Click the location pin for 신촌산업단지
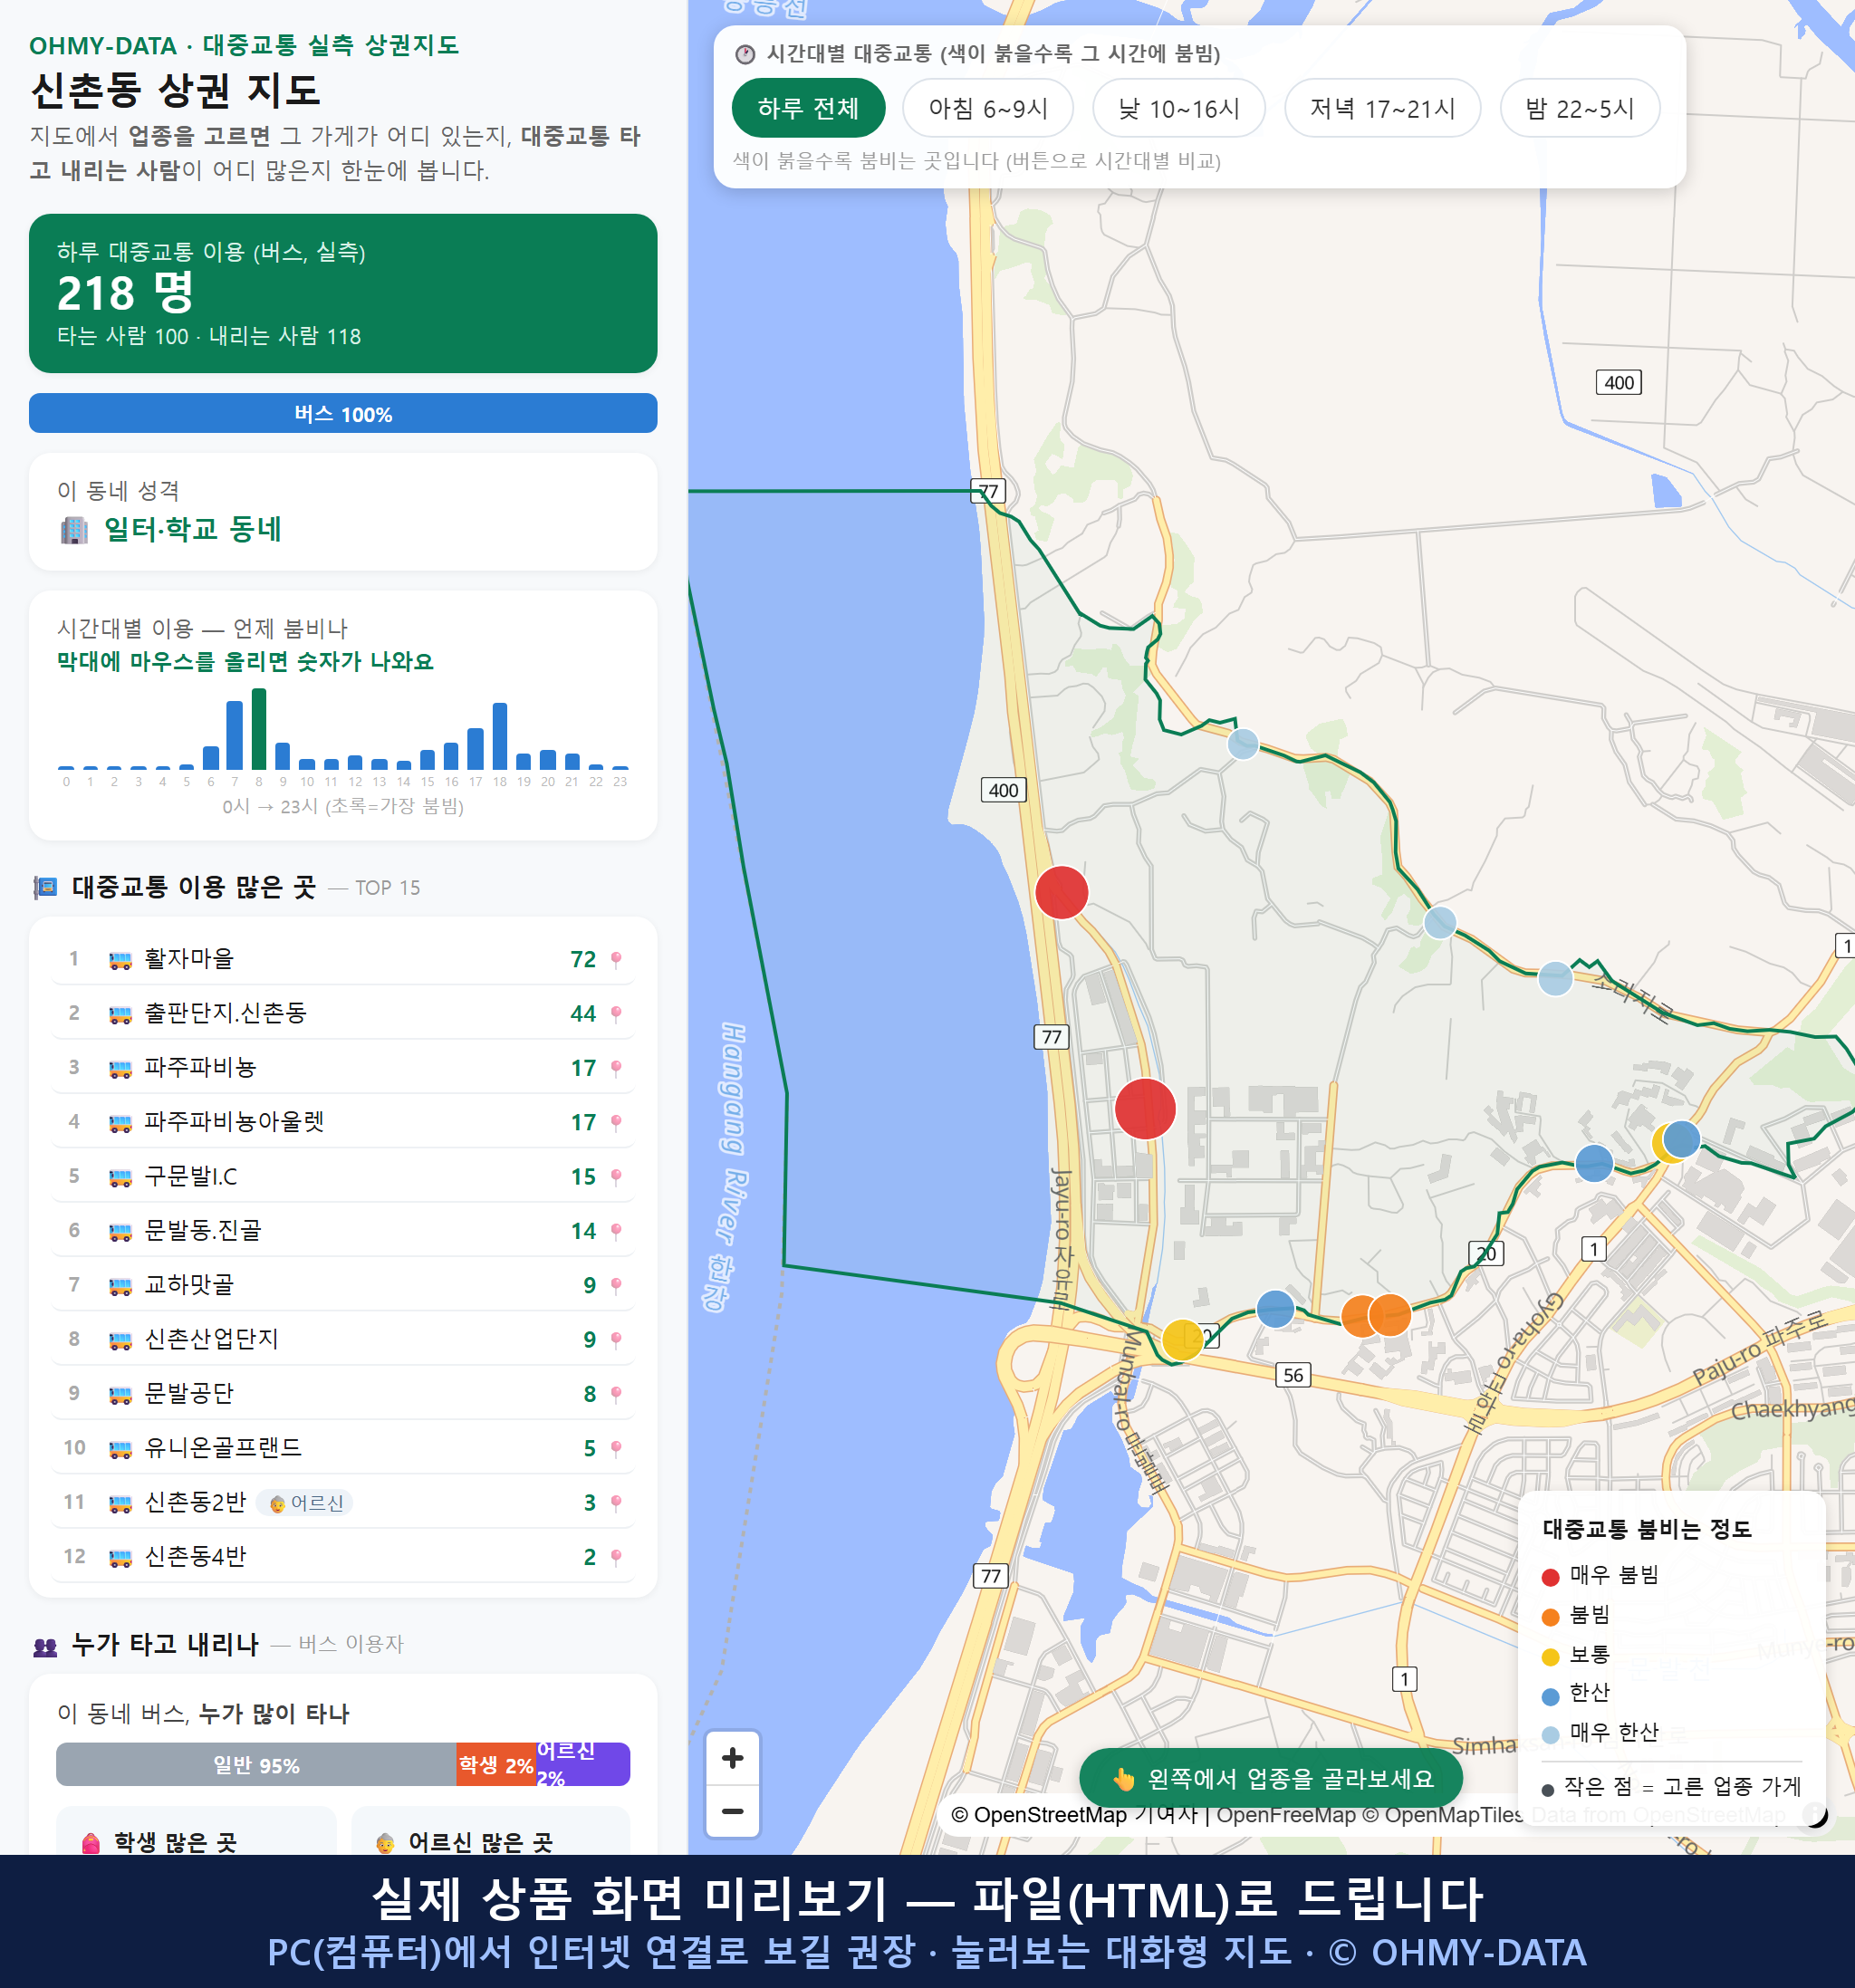Image resolution: width=1855 pixels, height=1988 pixels. click(x=616, y=1339)
